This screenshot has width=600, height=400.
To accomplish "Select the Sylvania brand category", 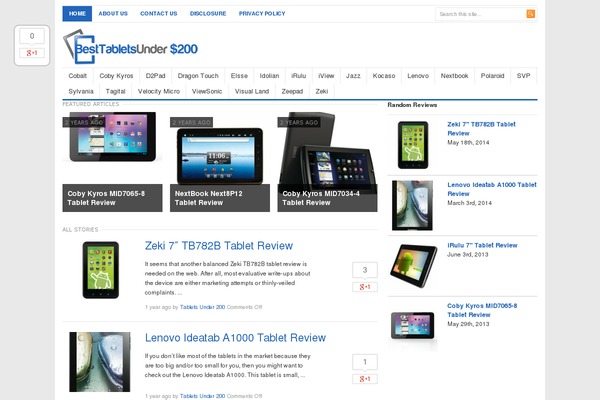I will (x=81, y=91).
